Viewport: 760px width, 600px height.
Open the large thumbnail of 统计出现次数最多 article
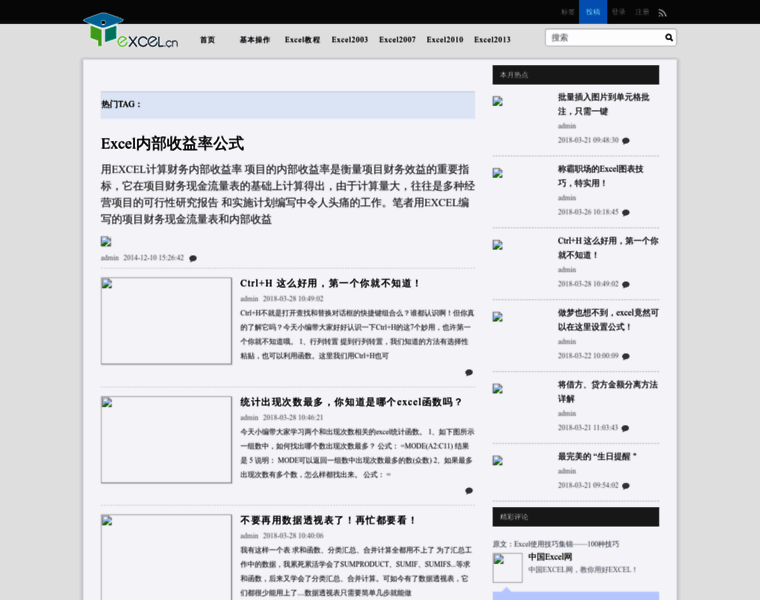(x=166, y=440)
